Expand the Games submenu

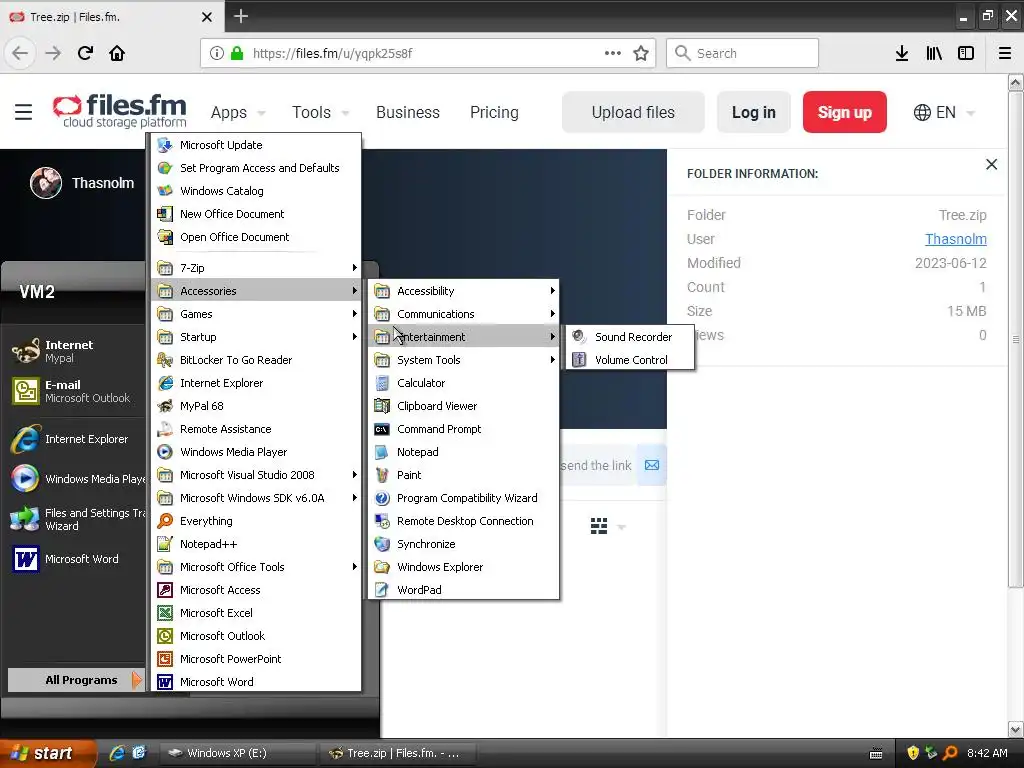(x=256, y=313)
